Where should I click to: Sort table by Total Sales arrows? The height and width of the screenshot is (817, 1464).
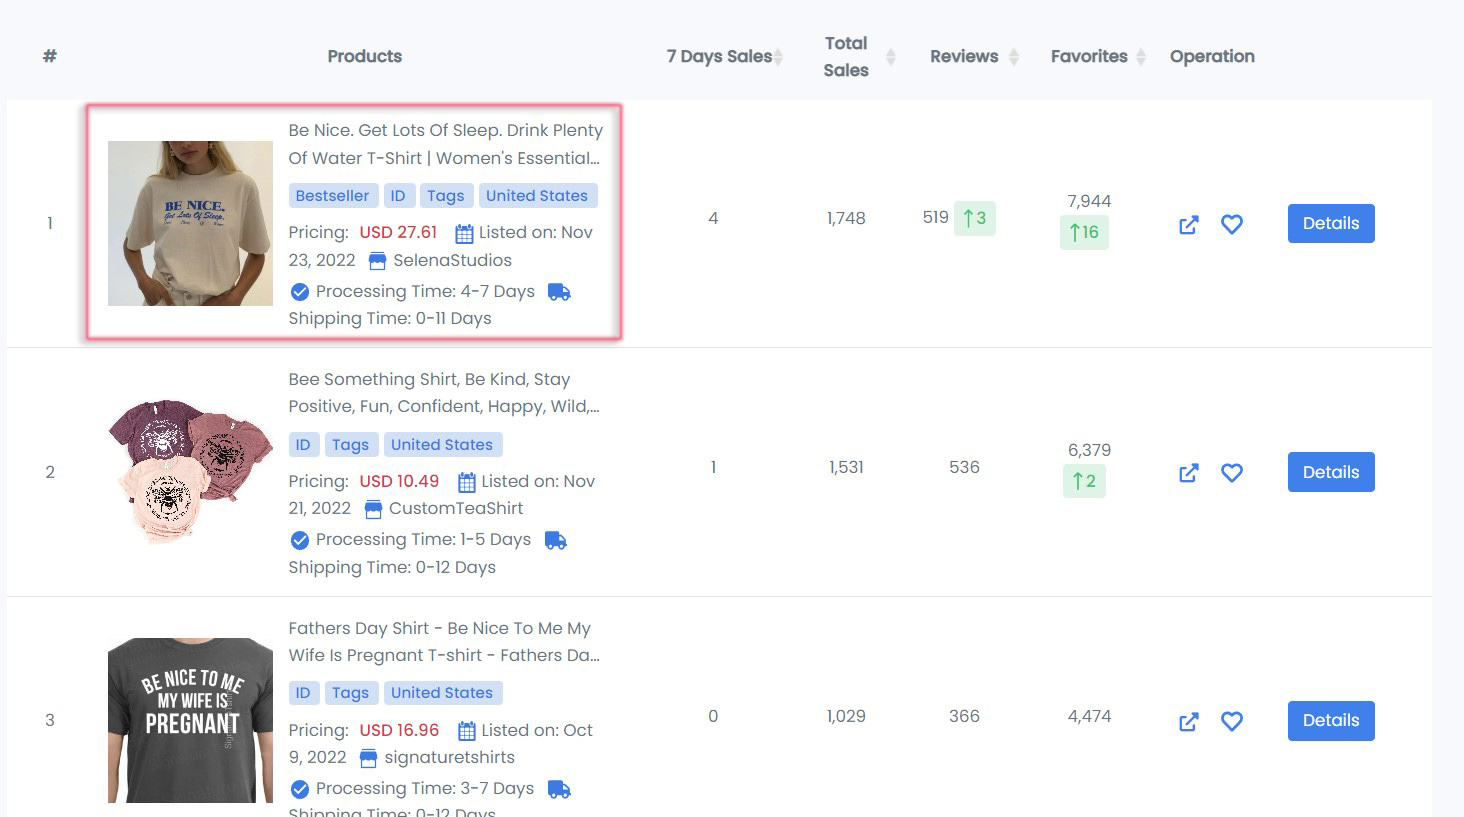(x=891, y=57)
